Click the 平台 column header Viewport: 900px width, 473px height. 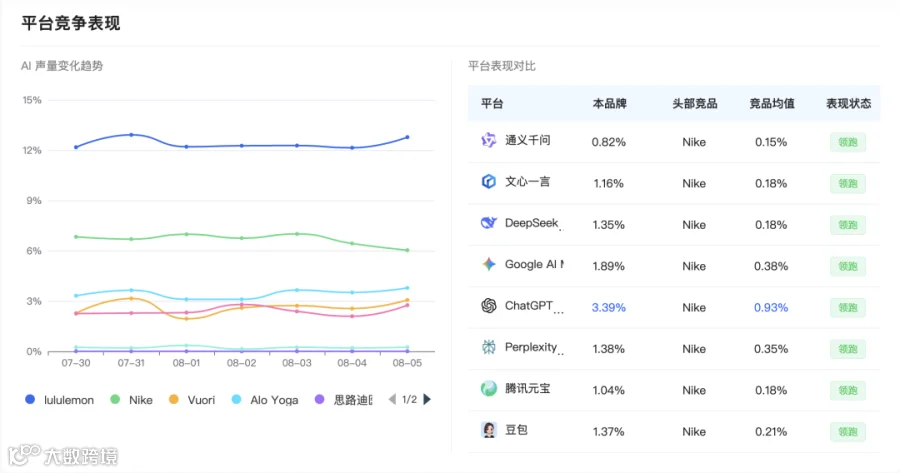pyautogui.click(x=492, y=103)
